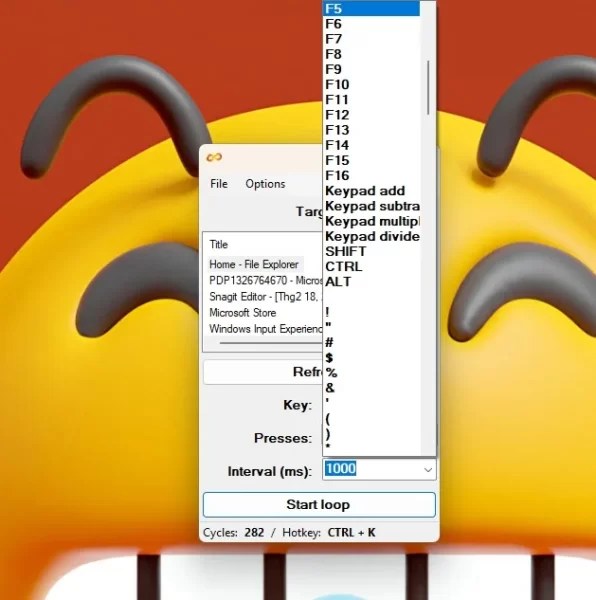The width and height of the screenshot is (596, 600).
Task: Click the key list vertical scrollbar thumb
Action: point(428,87)
